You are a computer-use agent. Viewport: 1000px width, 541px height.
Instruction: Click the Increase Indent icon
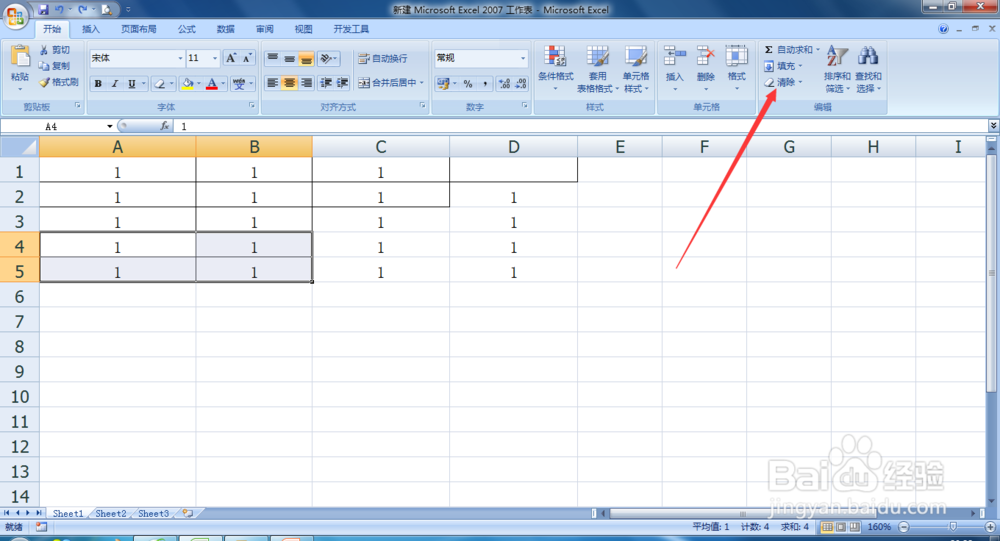pyautogui.click(x=342, y=83)
